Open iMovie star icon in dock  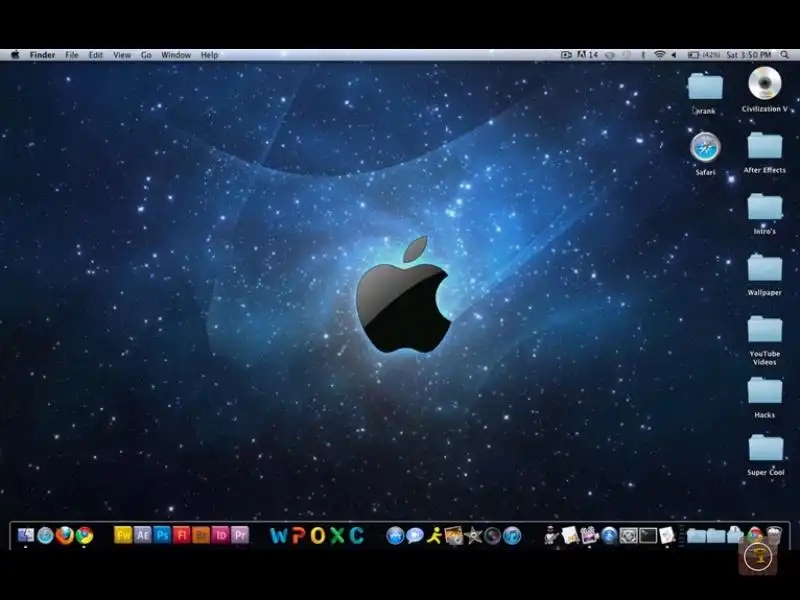click(473, 535)
